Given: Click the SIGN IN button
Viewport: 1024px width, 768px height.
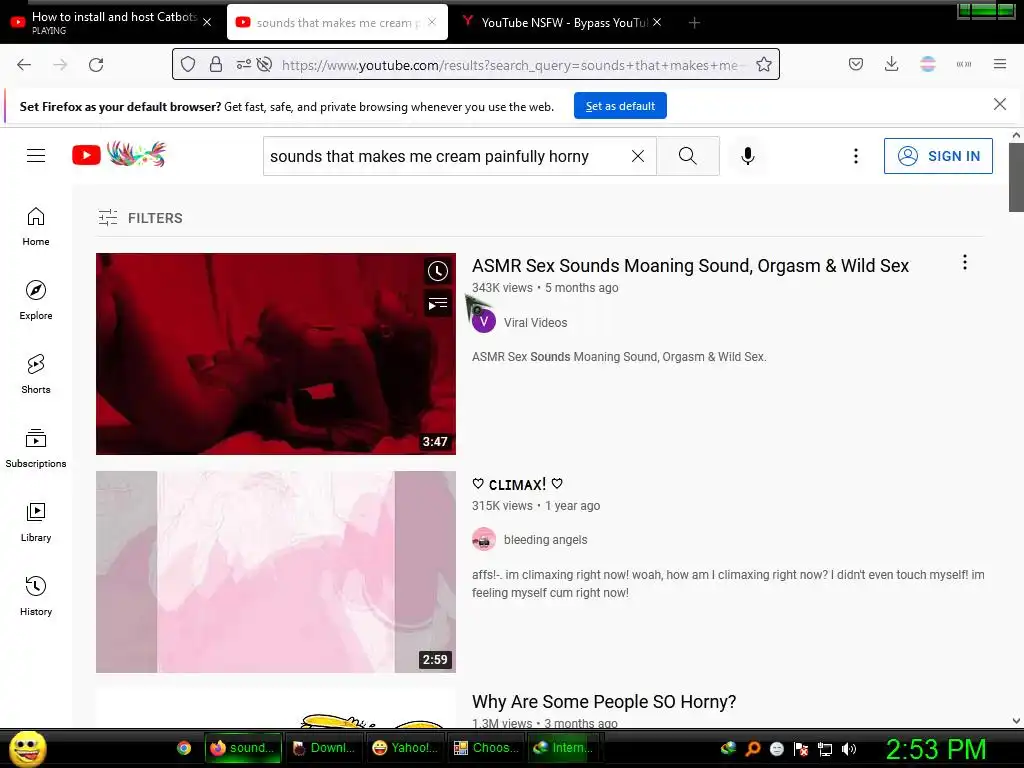Looking at the screenshot, I should 938,156.
